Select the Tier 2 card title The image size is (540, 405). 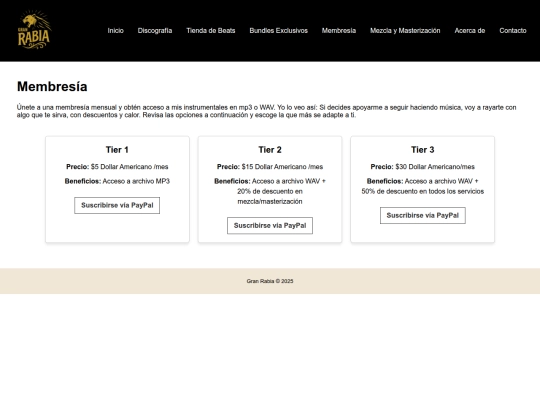coord(270,150)
